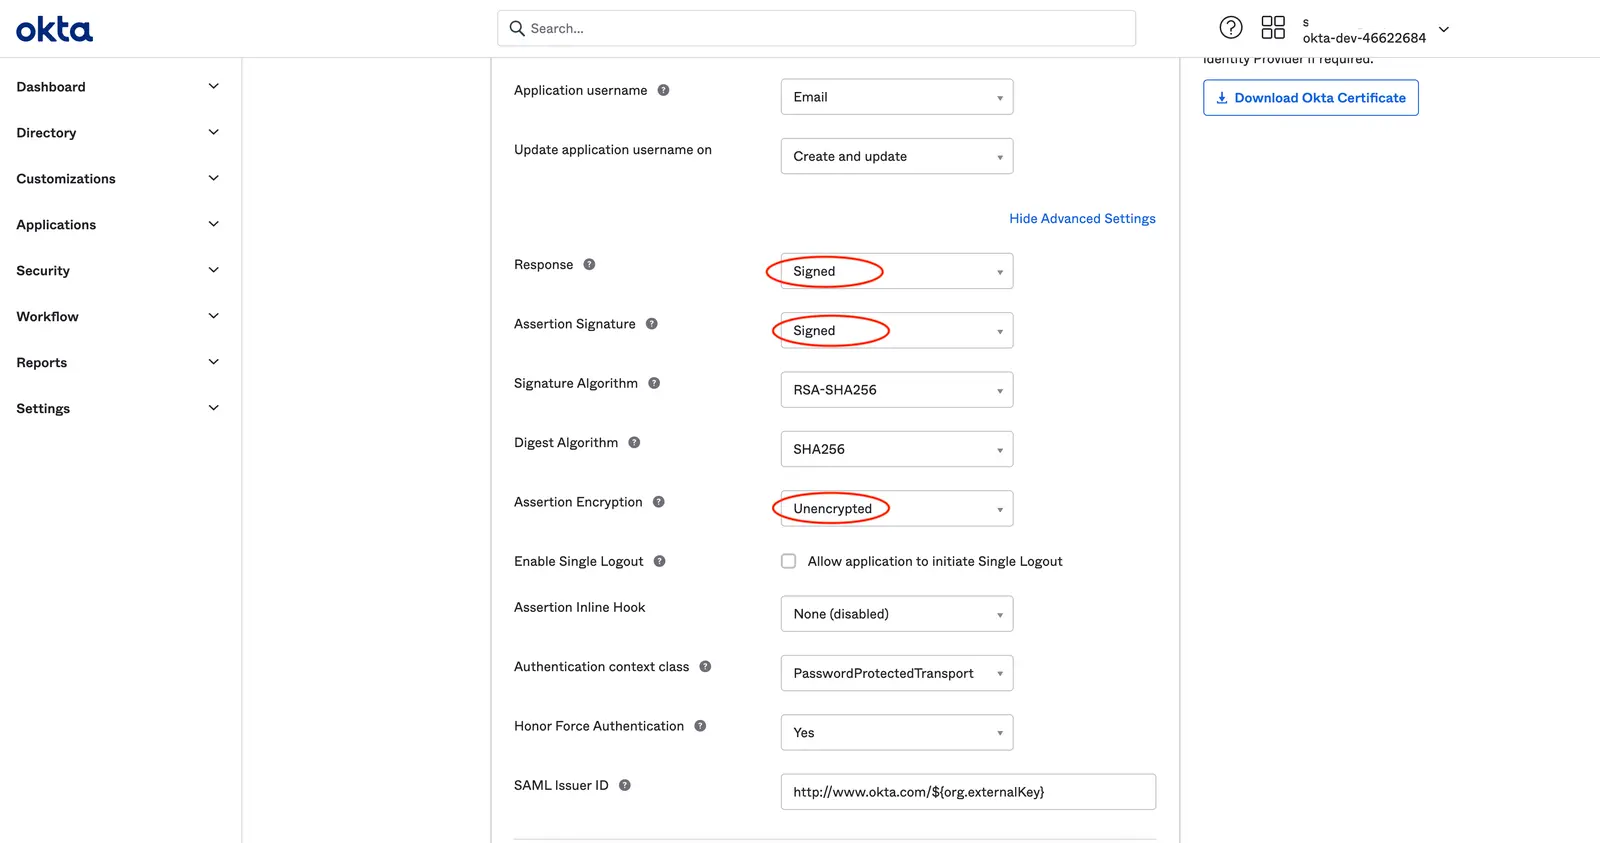
Task: Click the okta-dev-46622684 org name
Action: (x=1364, y=38)
